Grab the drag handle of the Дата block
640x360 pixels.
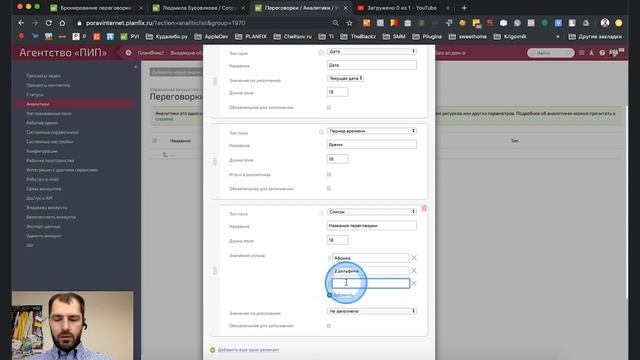(x=215, y=81)
